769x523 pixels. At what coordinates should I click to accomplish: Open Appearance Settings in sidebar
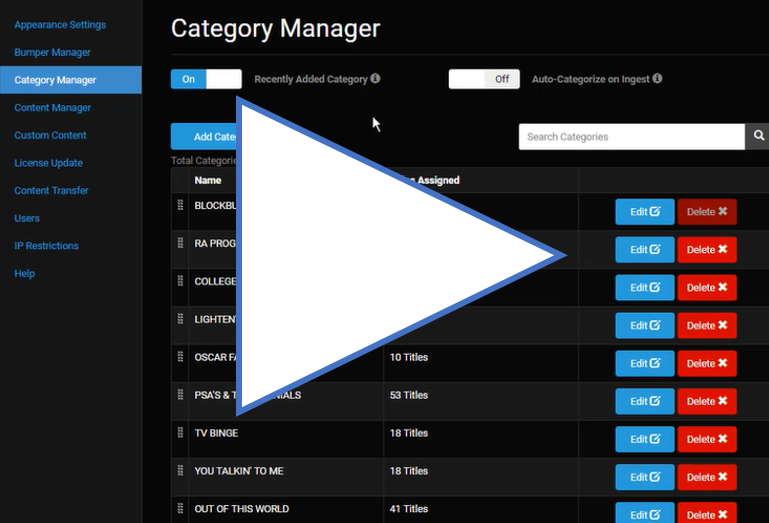pyautogui.click(x=60, y=24)
